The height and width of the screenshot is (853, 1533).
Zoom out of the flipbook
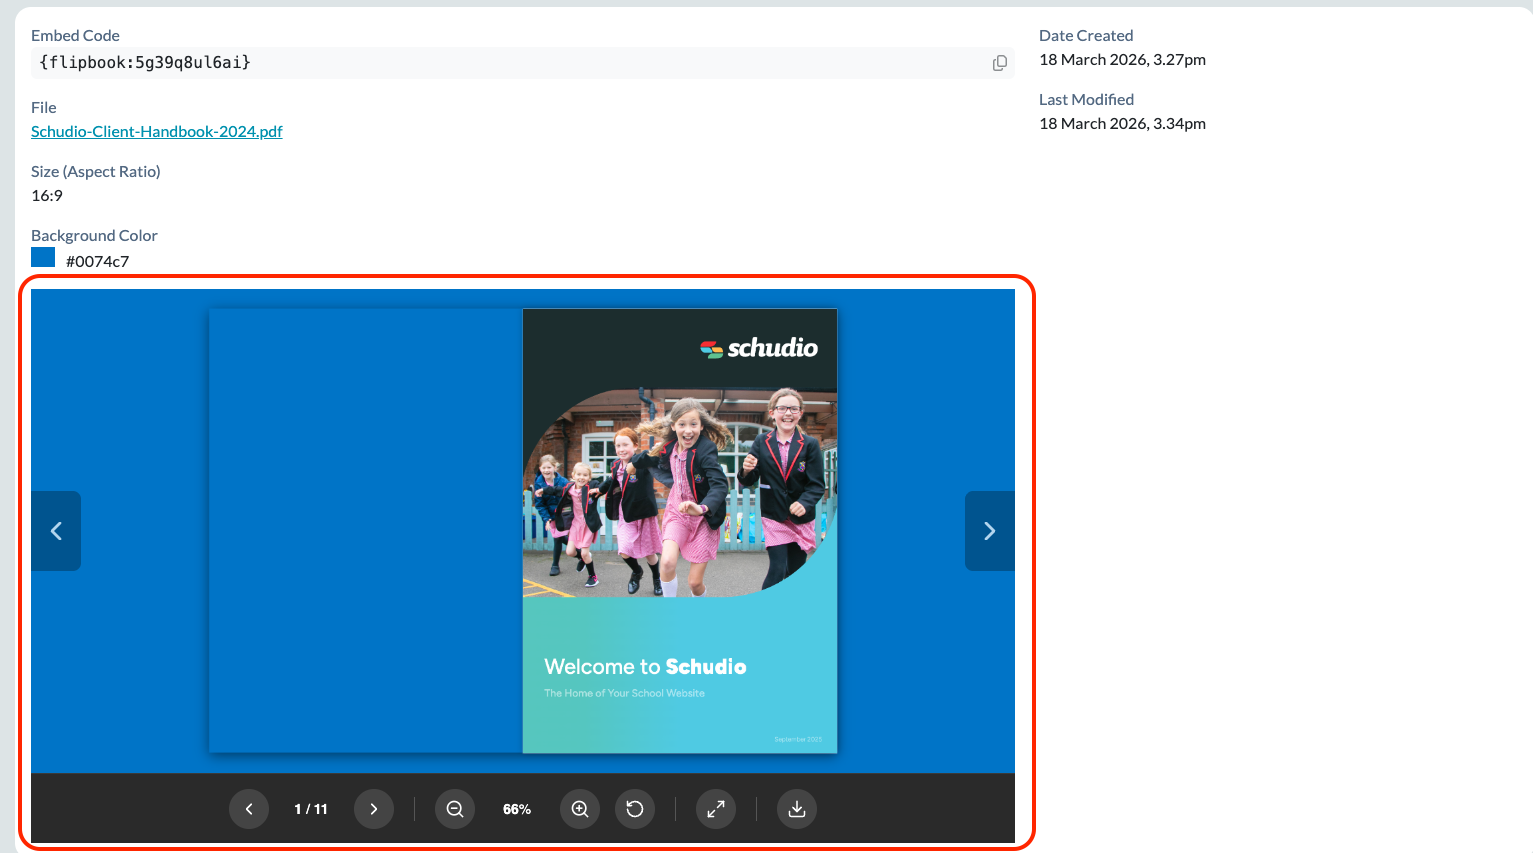(455, 809)
